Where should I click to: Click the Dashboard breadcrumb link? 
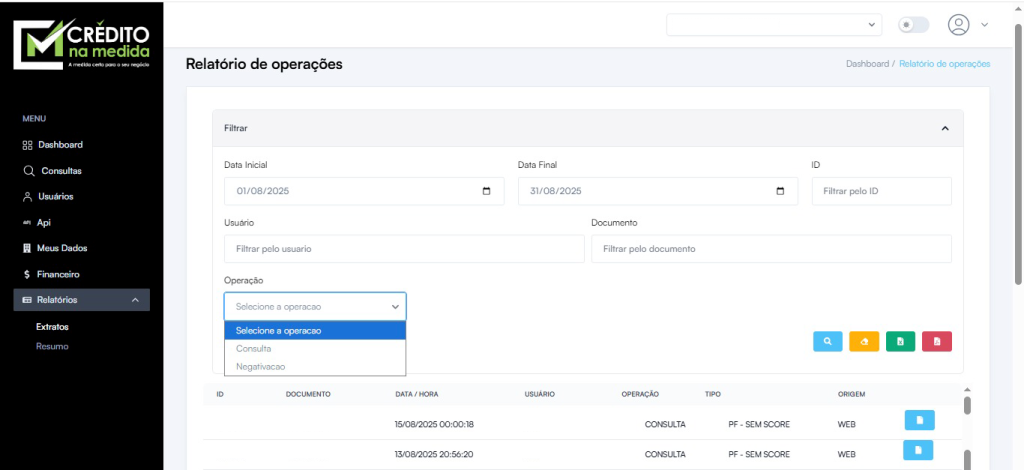tap(866, 64)
